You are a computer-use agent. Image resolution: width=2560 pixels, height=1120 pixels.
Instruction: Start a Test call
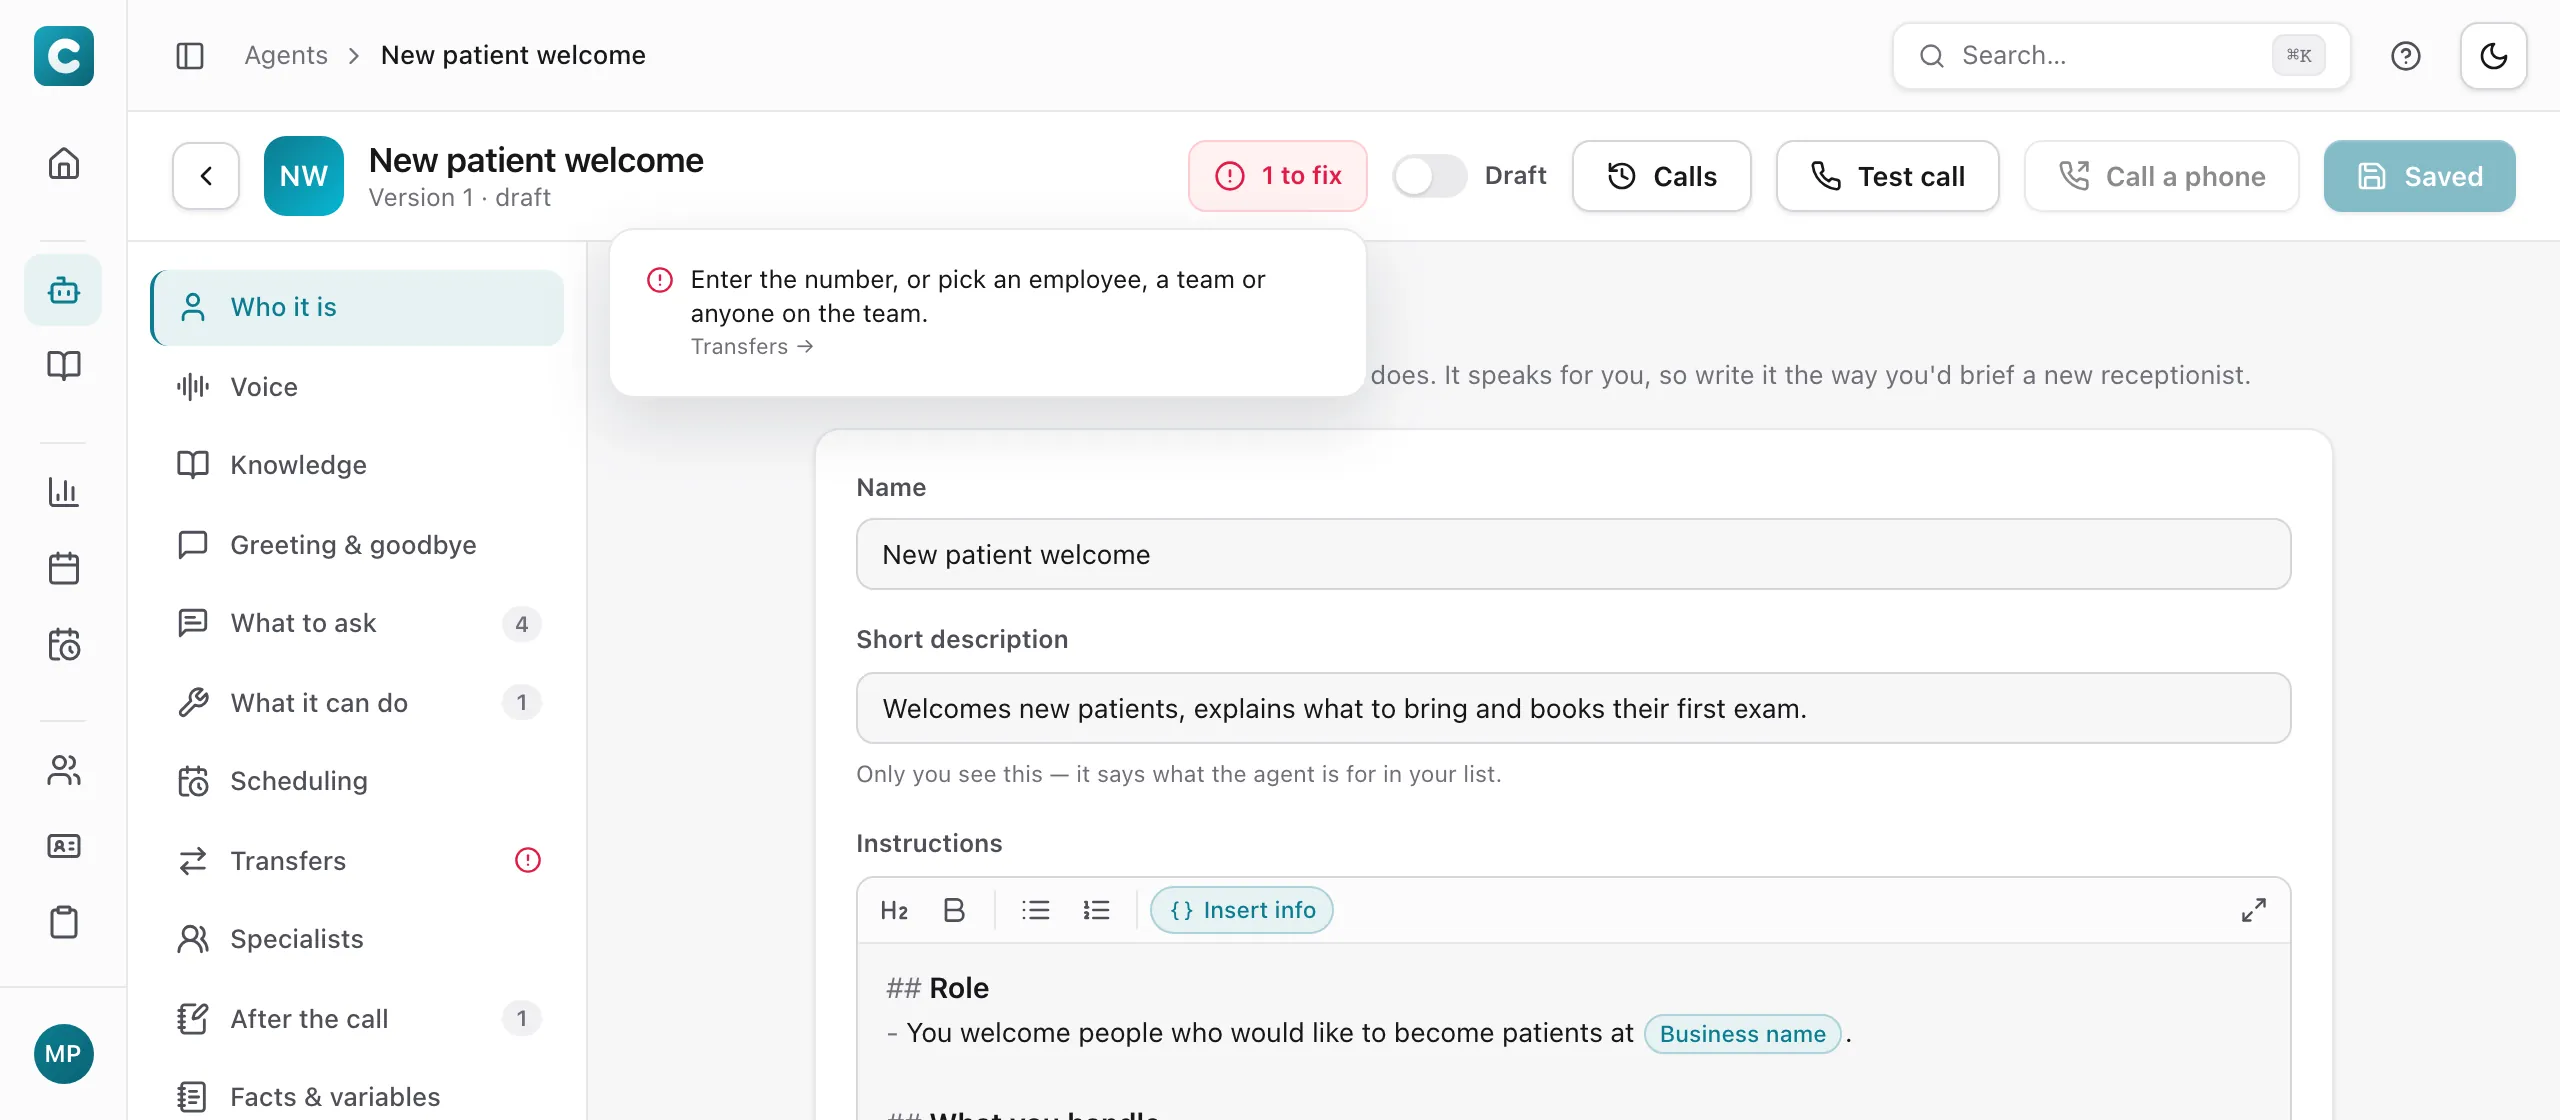click(x=1888, y=176)
